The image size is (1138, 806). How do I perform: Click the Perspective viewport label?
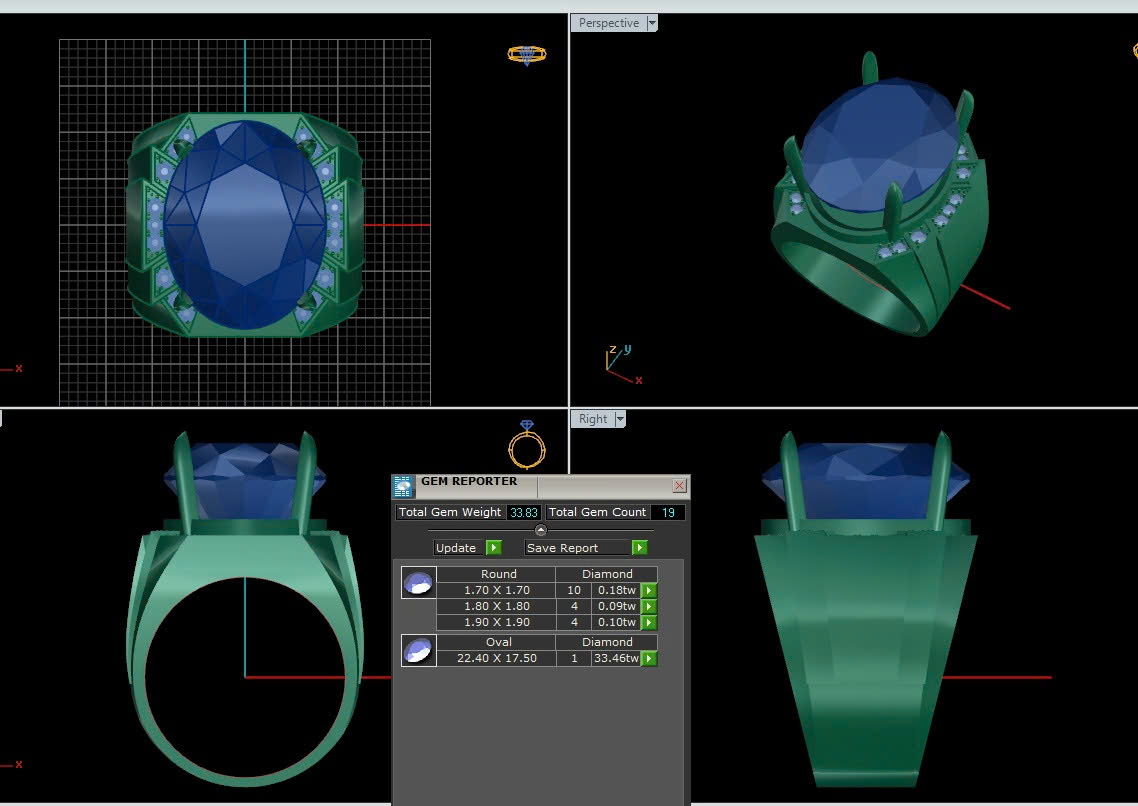tap(608, 23)
